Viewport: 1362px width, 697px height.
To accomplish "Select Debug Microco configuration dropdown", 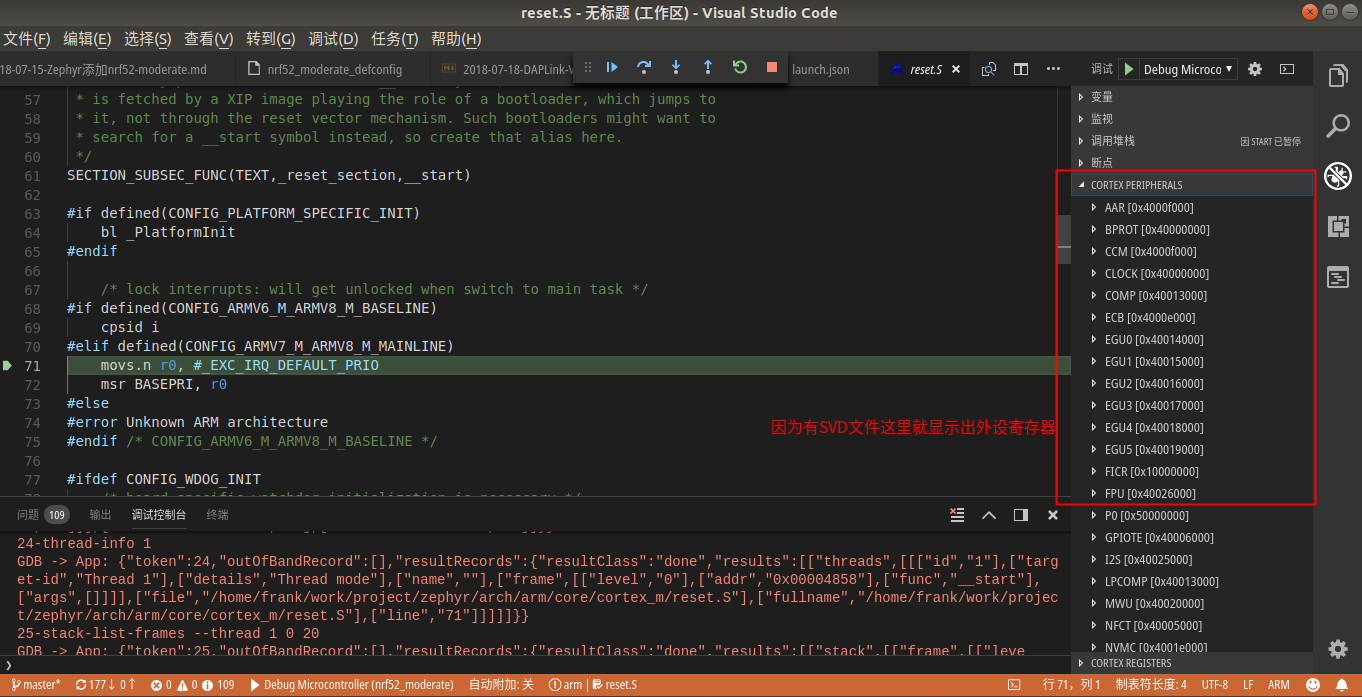I will point(1187,69).
